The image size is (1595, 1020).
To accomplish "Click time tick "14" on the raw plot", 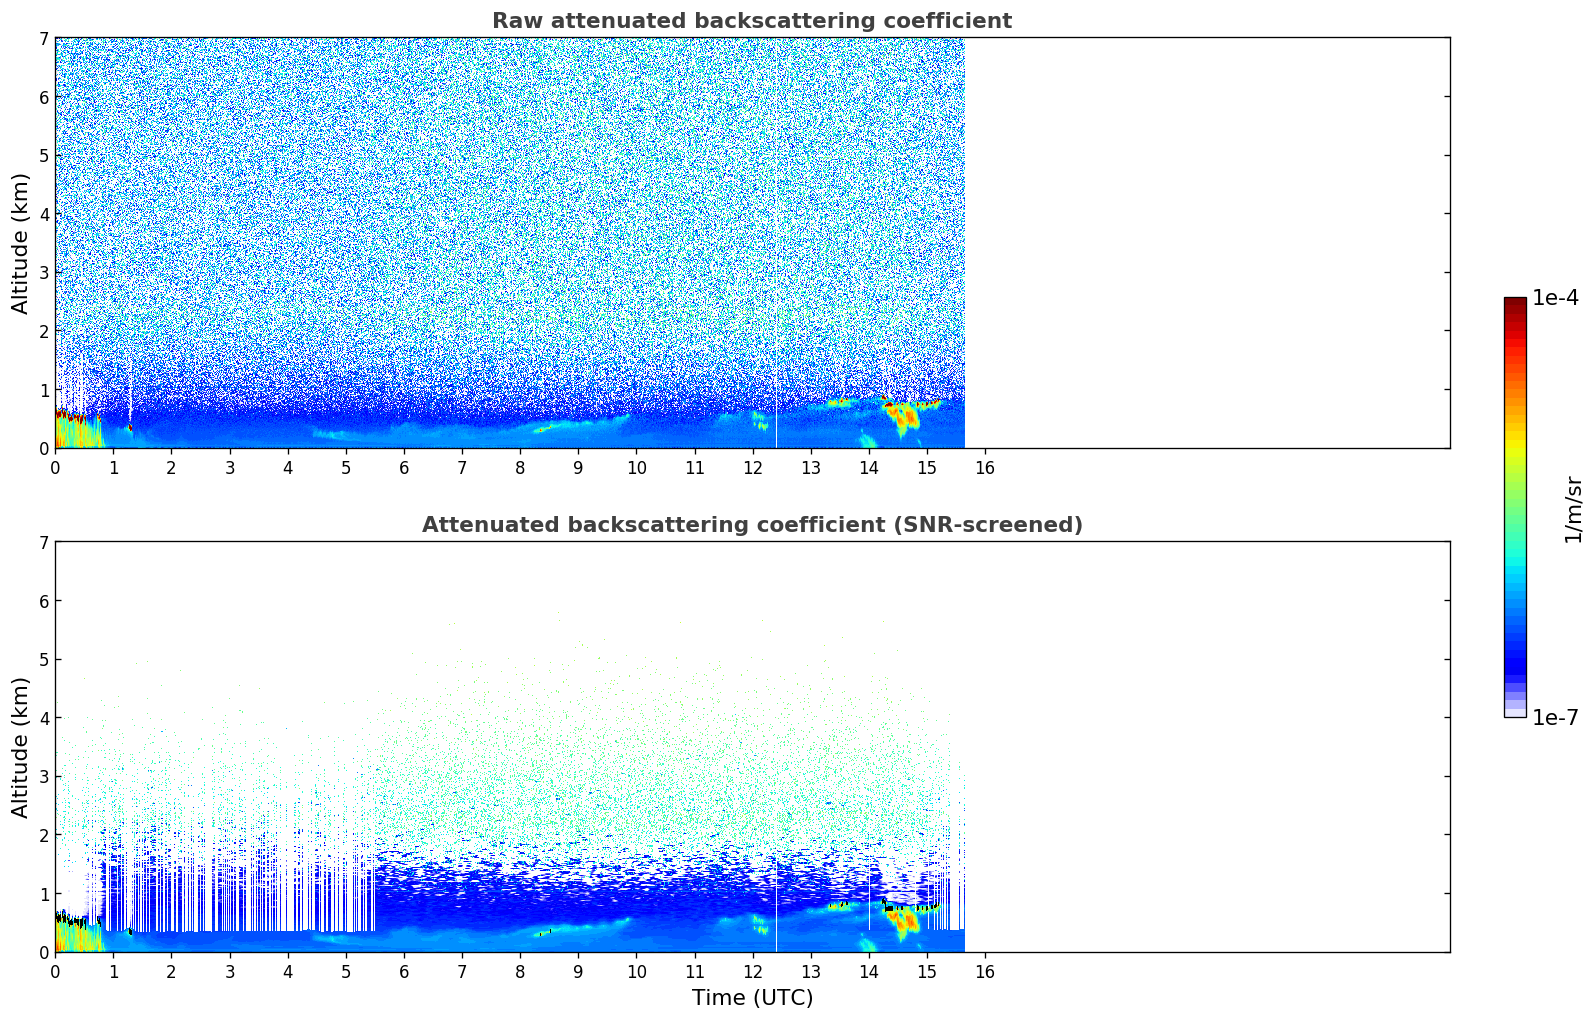I will (x=869, y=467).
